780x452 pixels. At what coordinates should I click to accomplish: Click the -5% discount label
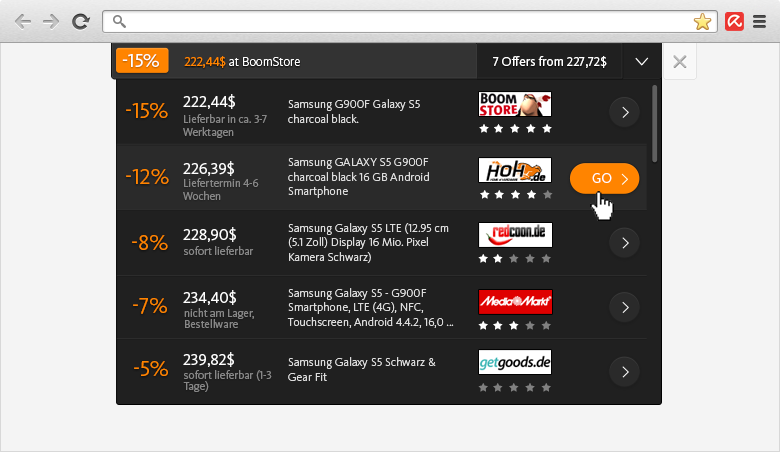[x=150, y=369]
